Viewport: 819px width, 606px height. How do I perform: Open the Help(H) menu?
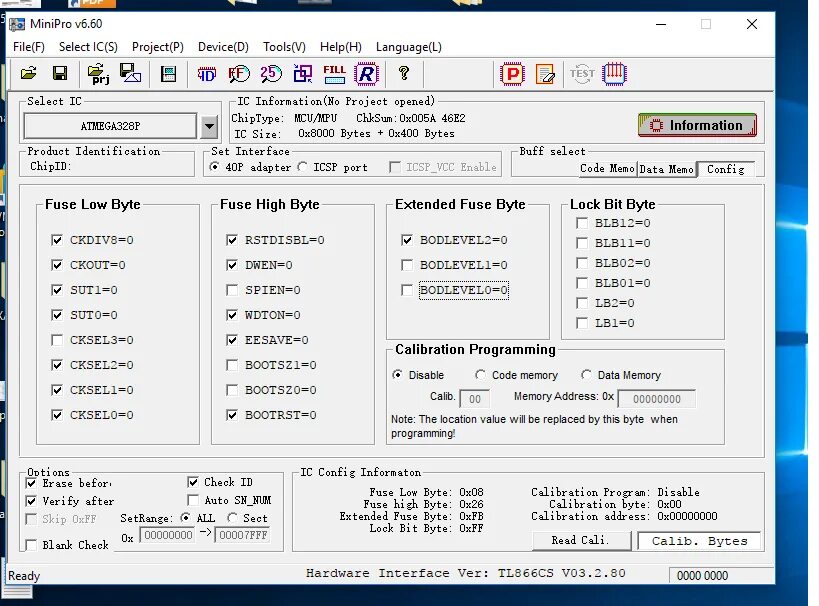[x=341, y=47]
